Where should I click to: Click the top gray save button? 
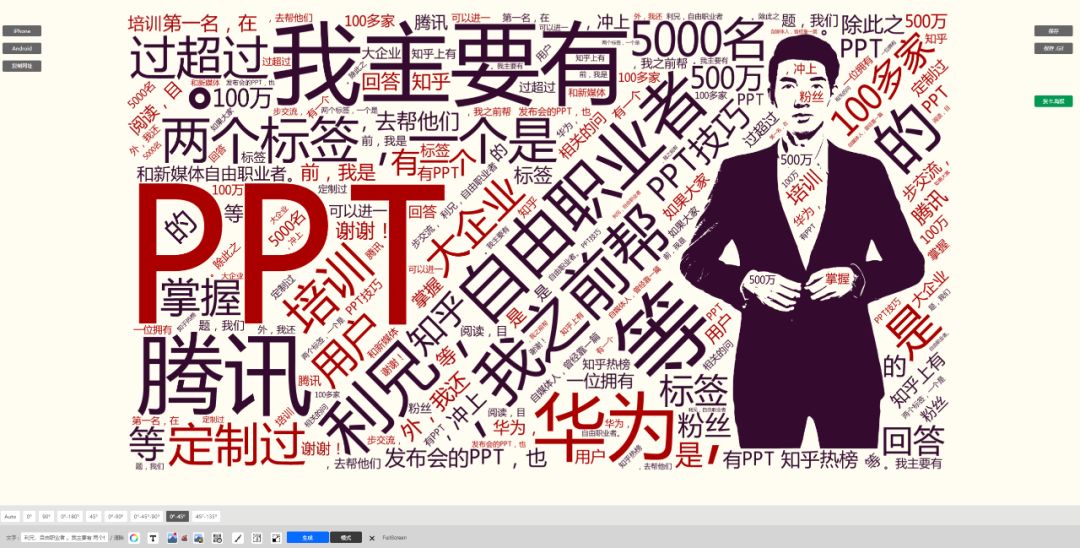(x=1053, y=31)
